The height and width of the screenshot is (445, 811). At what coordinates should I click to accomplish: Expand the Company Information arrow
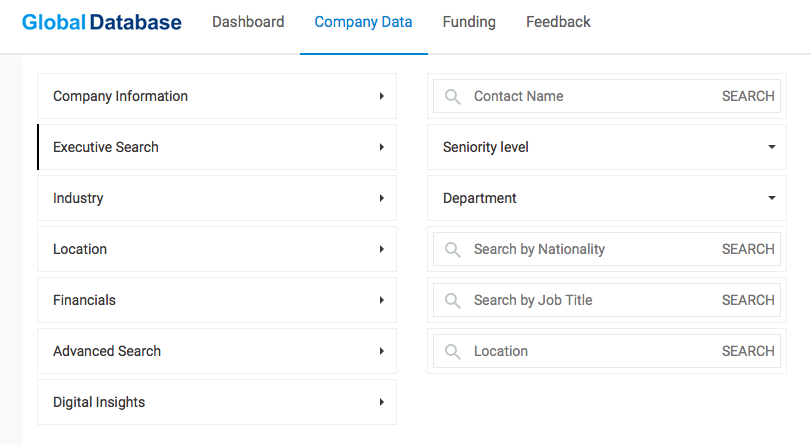(x=382, y=97)
